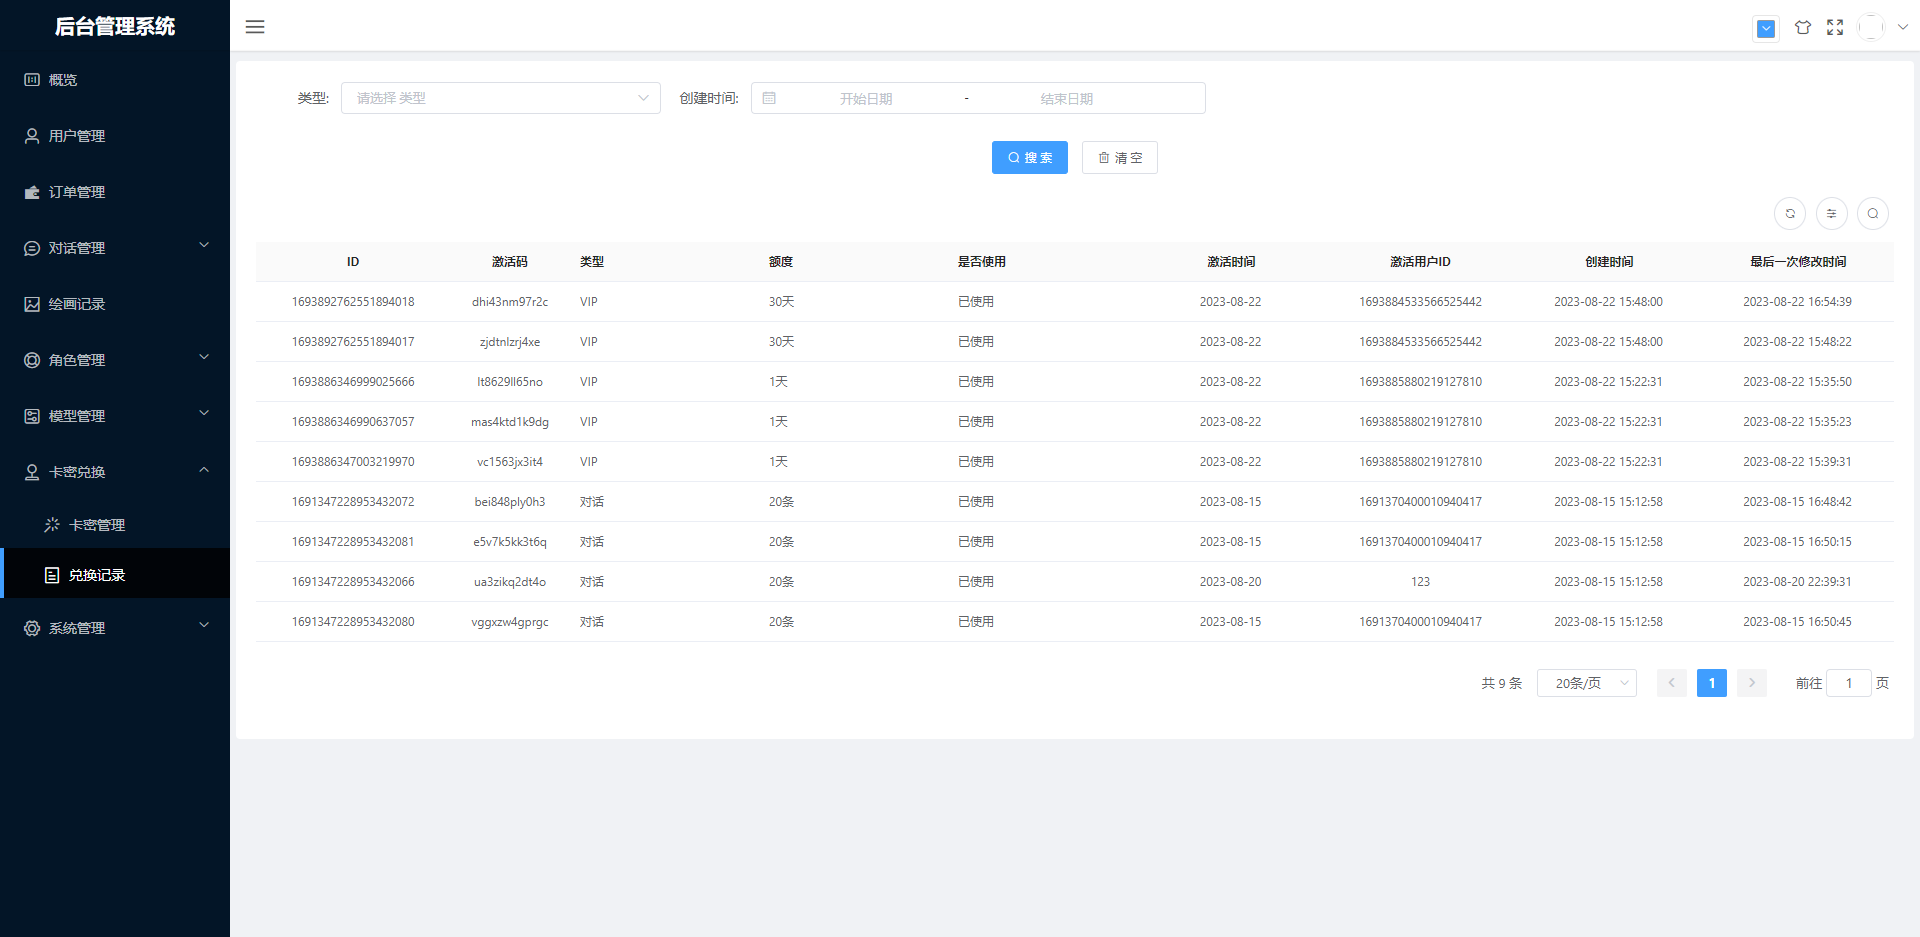Expand the 对话管理 sidebar submenu
The height and width of the screenshot is (937, 1920).
pyautogui.click(x=115, y=248)
